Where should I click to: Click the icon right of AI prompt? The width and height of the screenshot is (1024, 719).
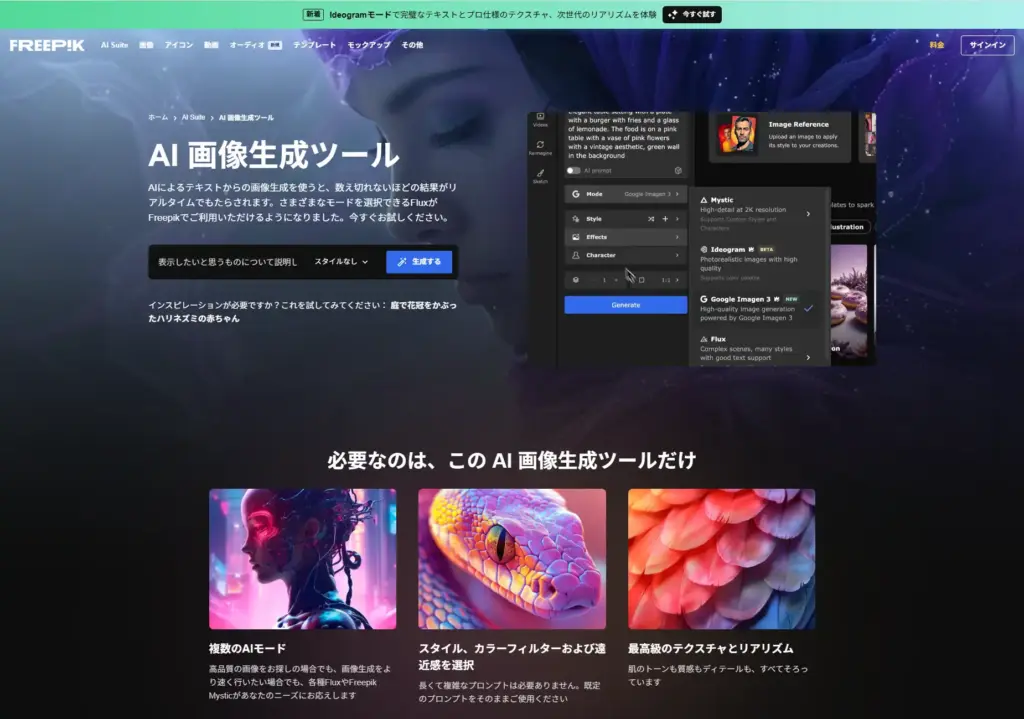pyautogui.click(x=678, y=170)
